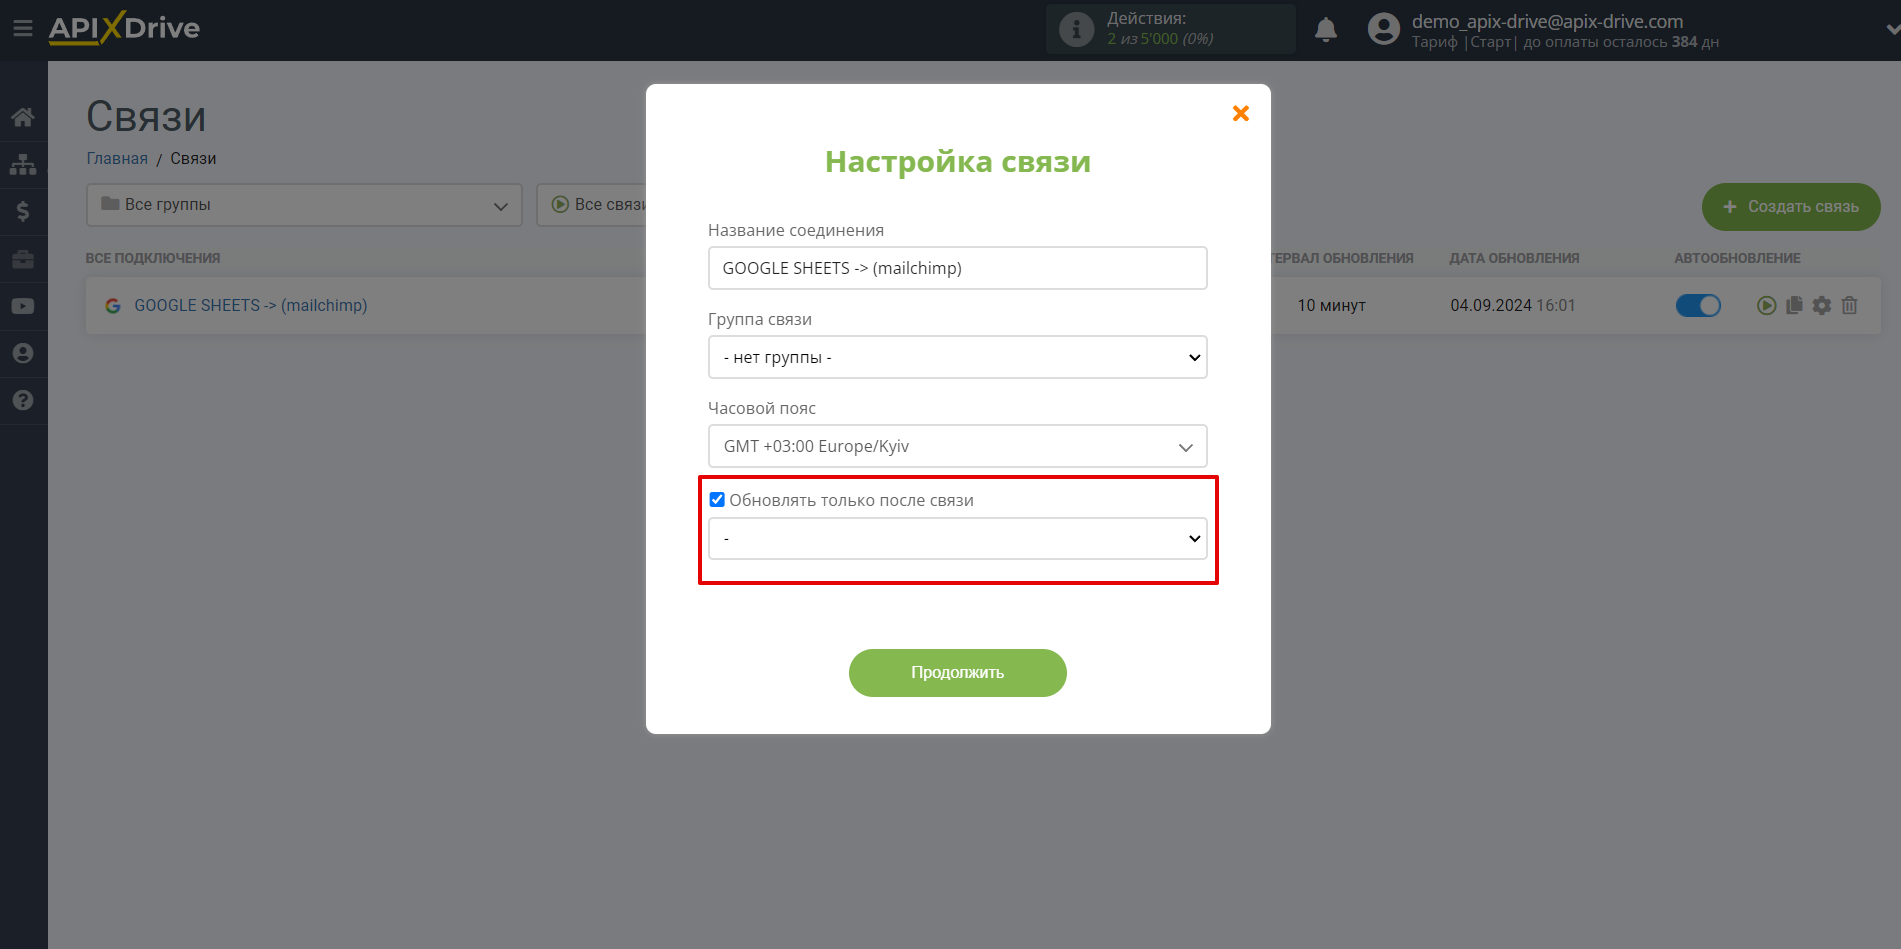Click the АВТООБНОВЛЕНИЕ column header
The width and height of the screenshot is (1901, 949).
[x=1737, y=258]
